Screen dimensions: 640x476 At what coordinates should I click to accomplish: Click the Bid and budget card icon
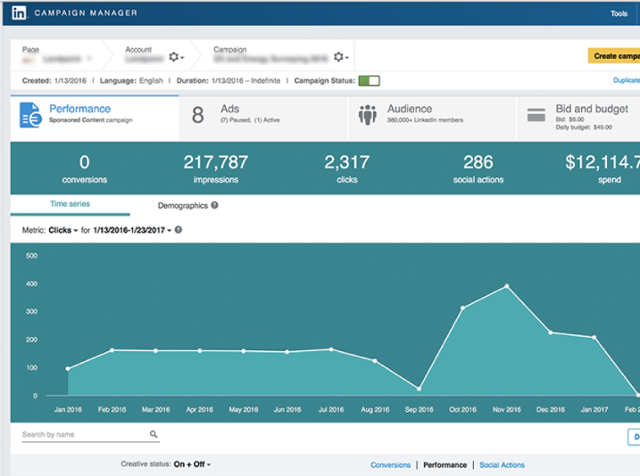pyautogui.click(x=536, y=115)
